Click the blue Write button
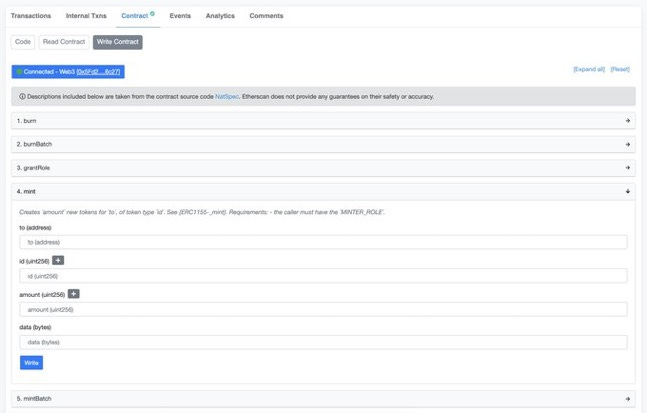 point(31,363)
